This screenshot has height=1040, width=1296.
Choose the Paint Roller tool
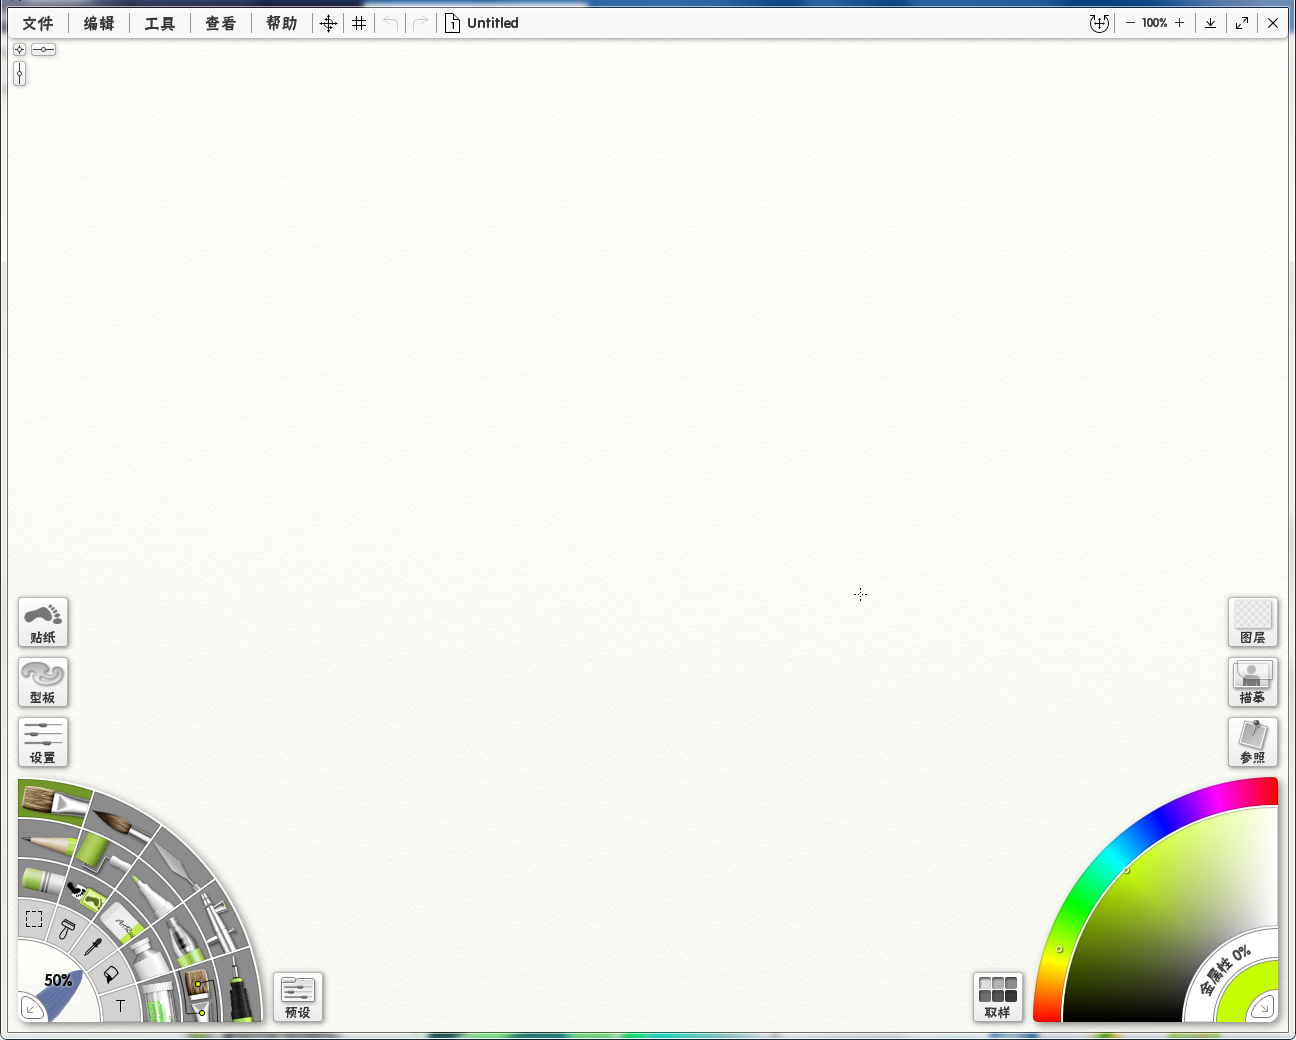click(99, 853)
